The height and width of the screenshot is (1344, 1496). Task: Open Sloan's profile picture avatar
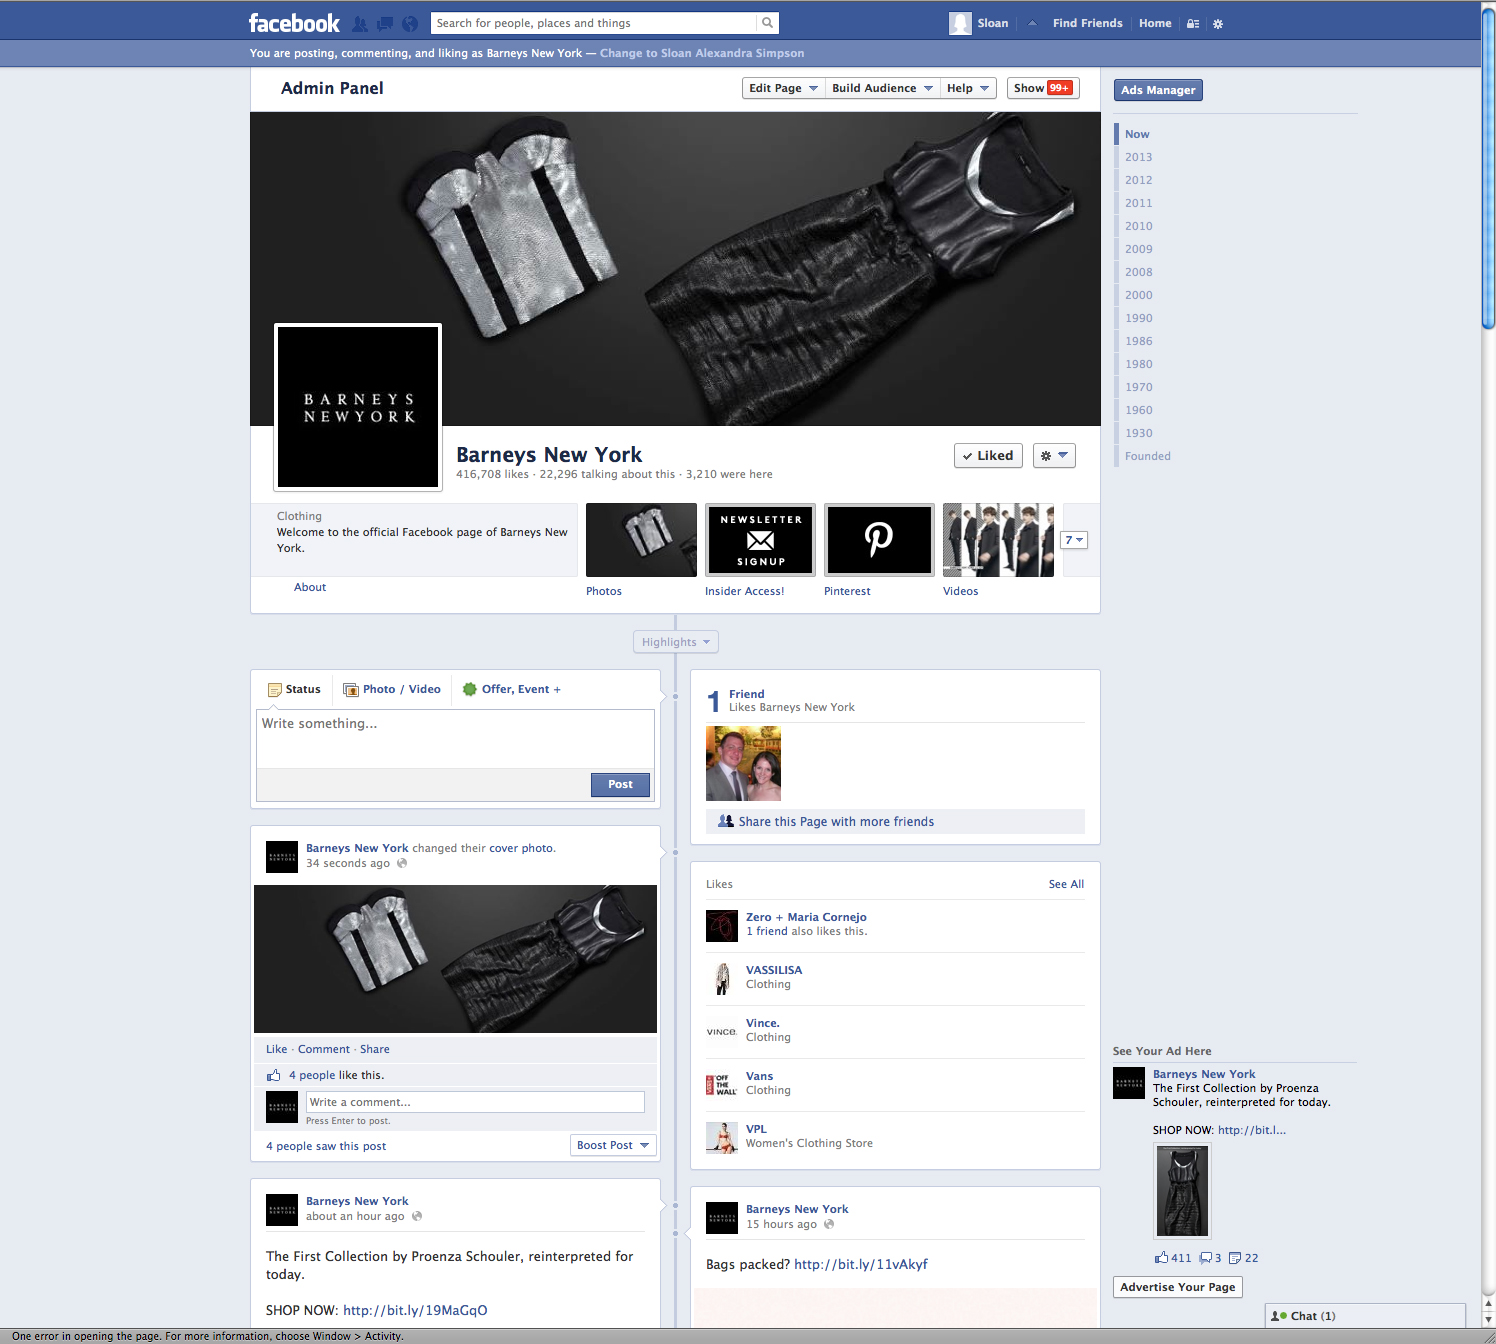click(x=960, y=23)
